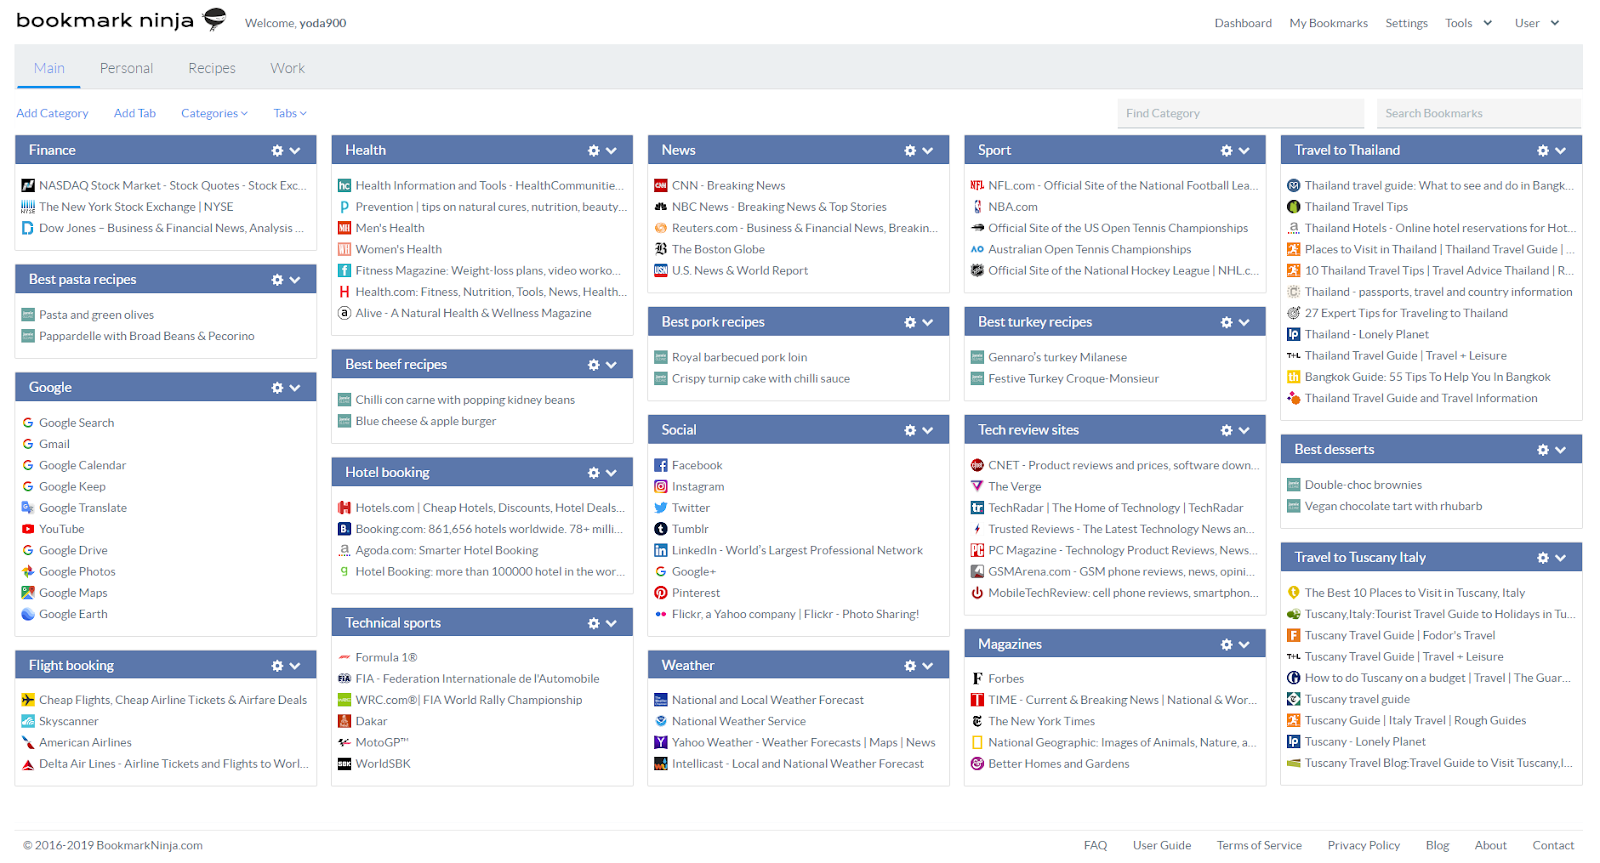The height and width of the screenshot is (863, 1600).
Task: Open The Verge bookmark
Action: tap(1015, 487)
